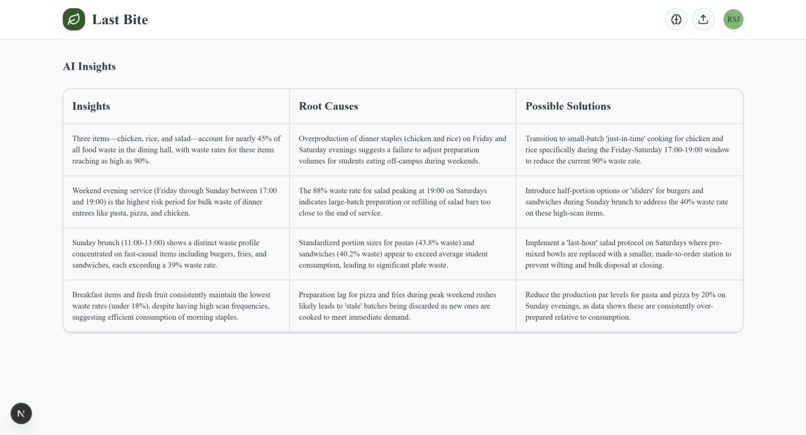This screenshot has height=435, width=806.
Task: Click the last-hour salad protocol solution
Action: 629,253
